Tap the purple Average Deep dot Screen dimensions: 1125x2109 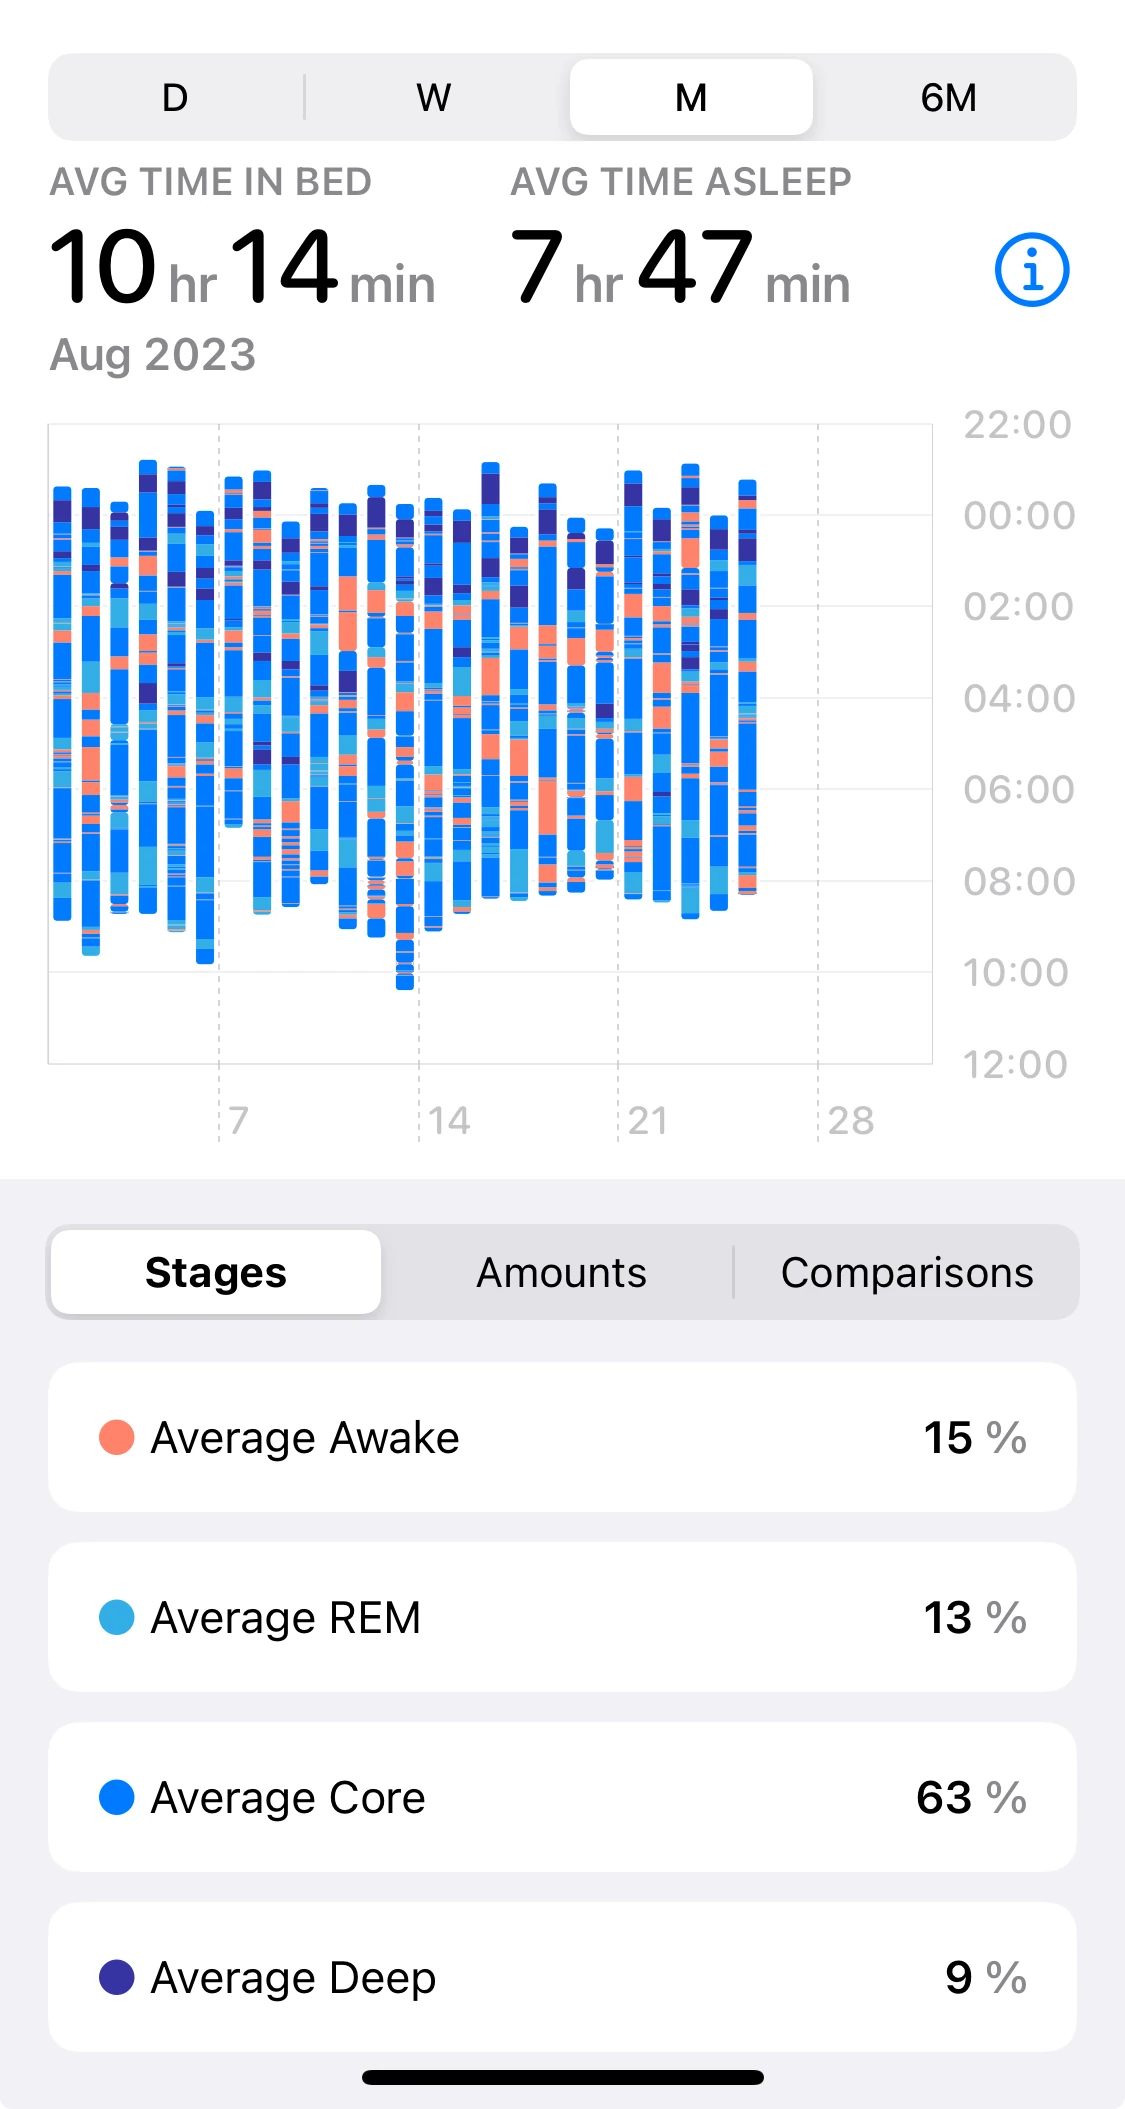click(117, 1977)
